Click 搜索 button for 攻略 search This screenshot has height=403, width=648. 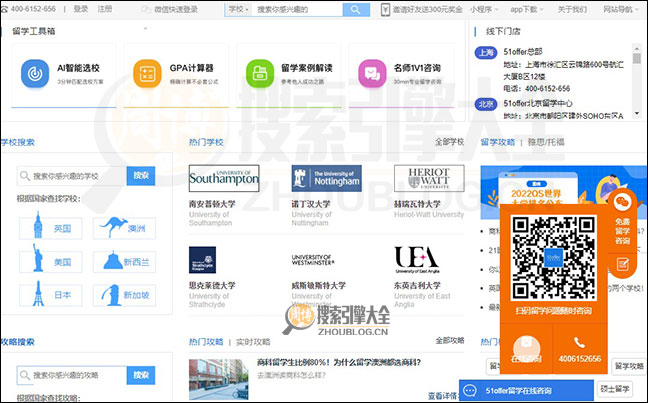coord(141,375)
